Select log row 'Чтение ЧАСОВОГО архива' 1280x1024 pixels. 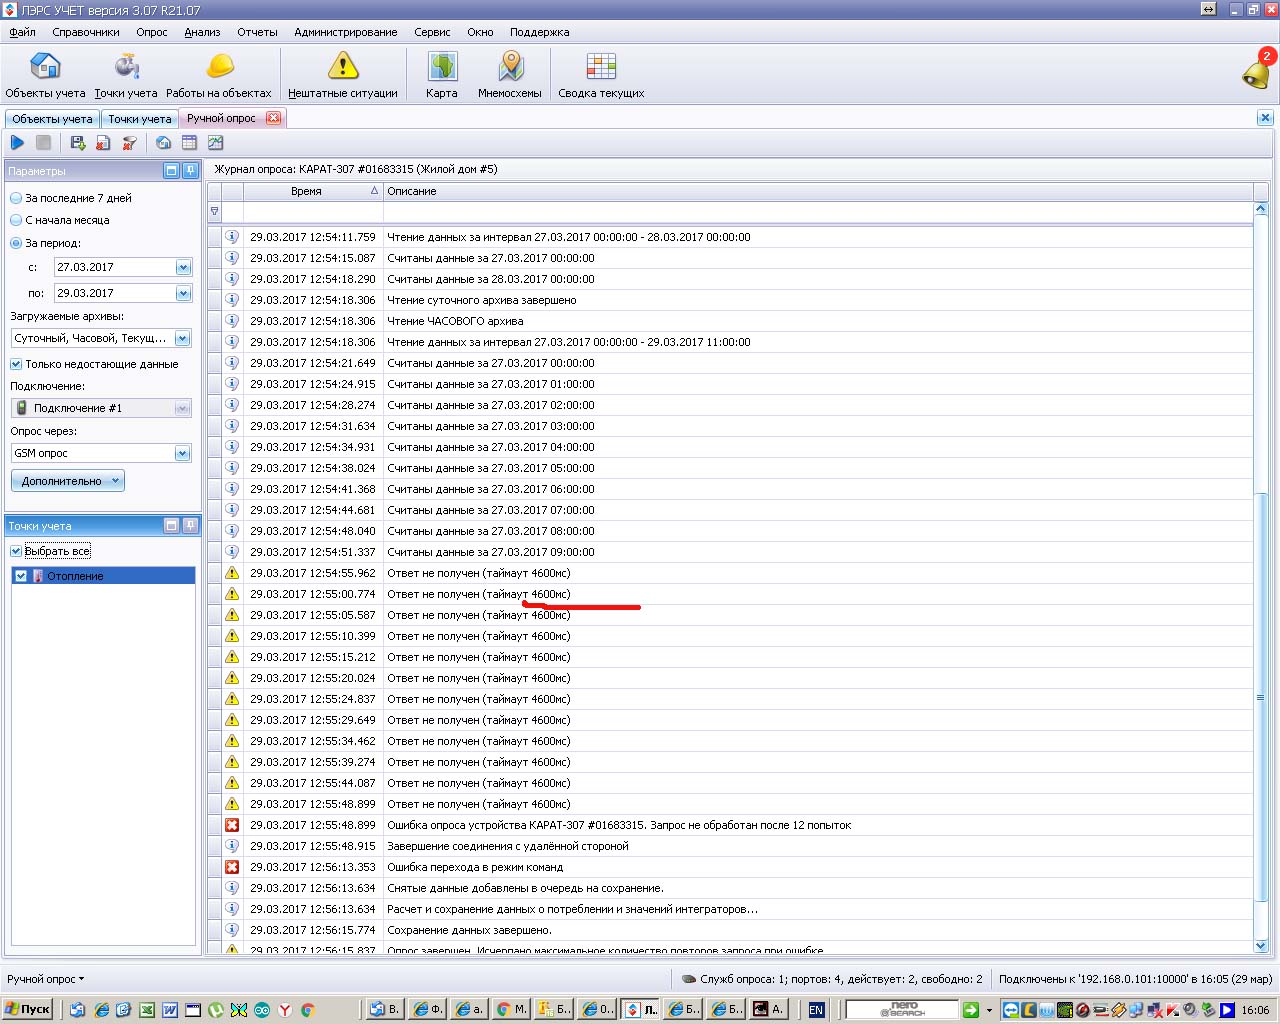pyautogui.click(x=731, y=321)
